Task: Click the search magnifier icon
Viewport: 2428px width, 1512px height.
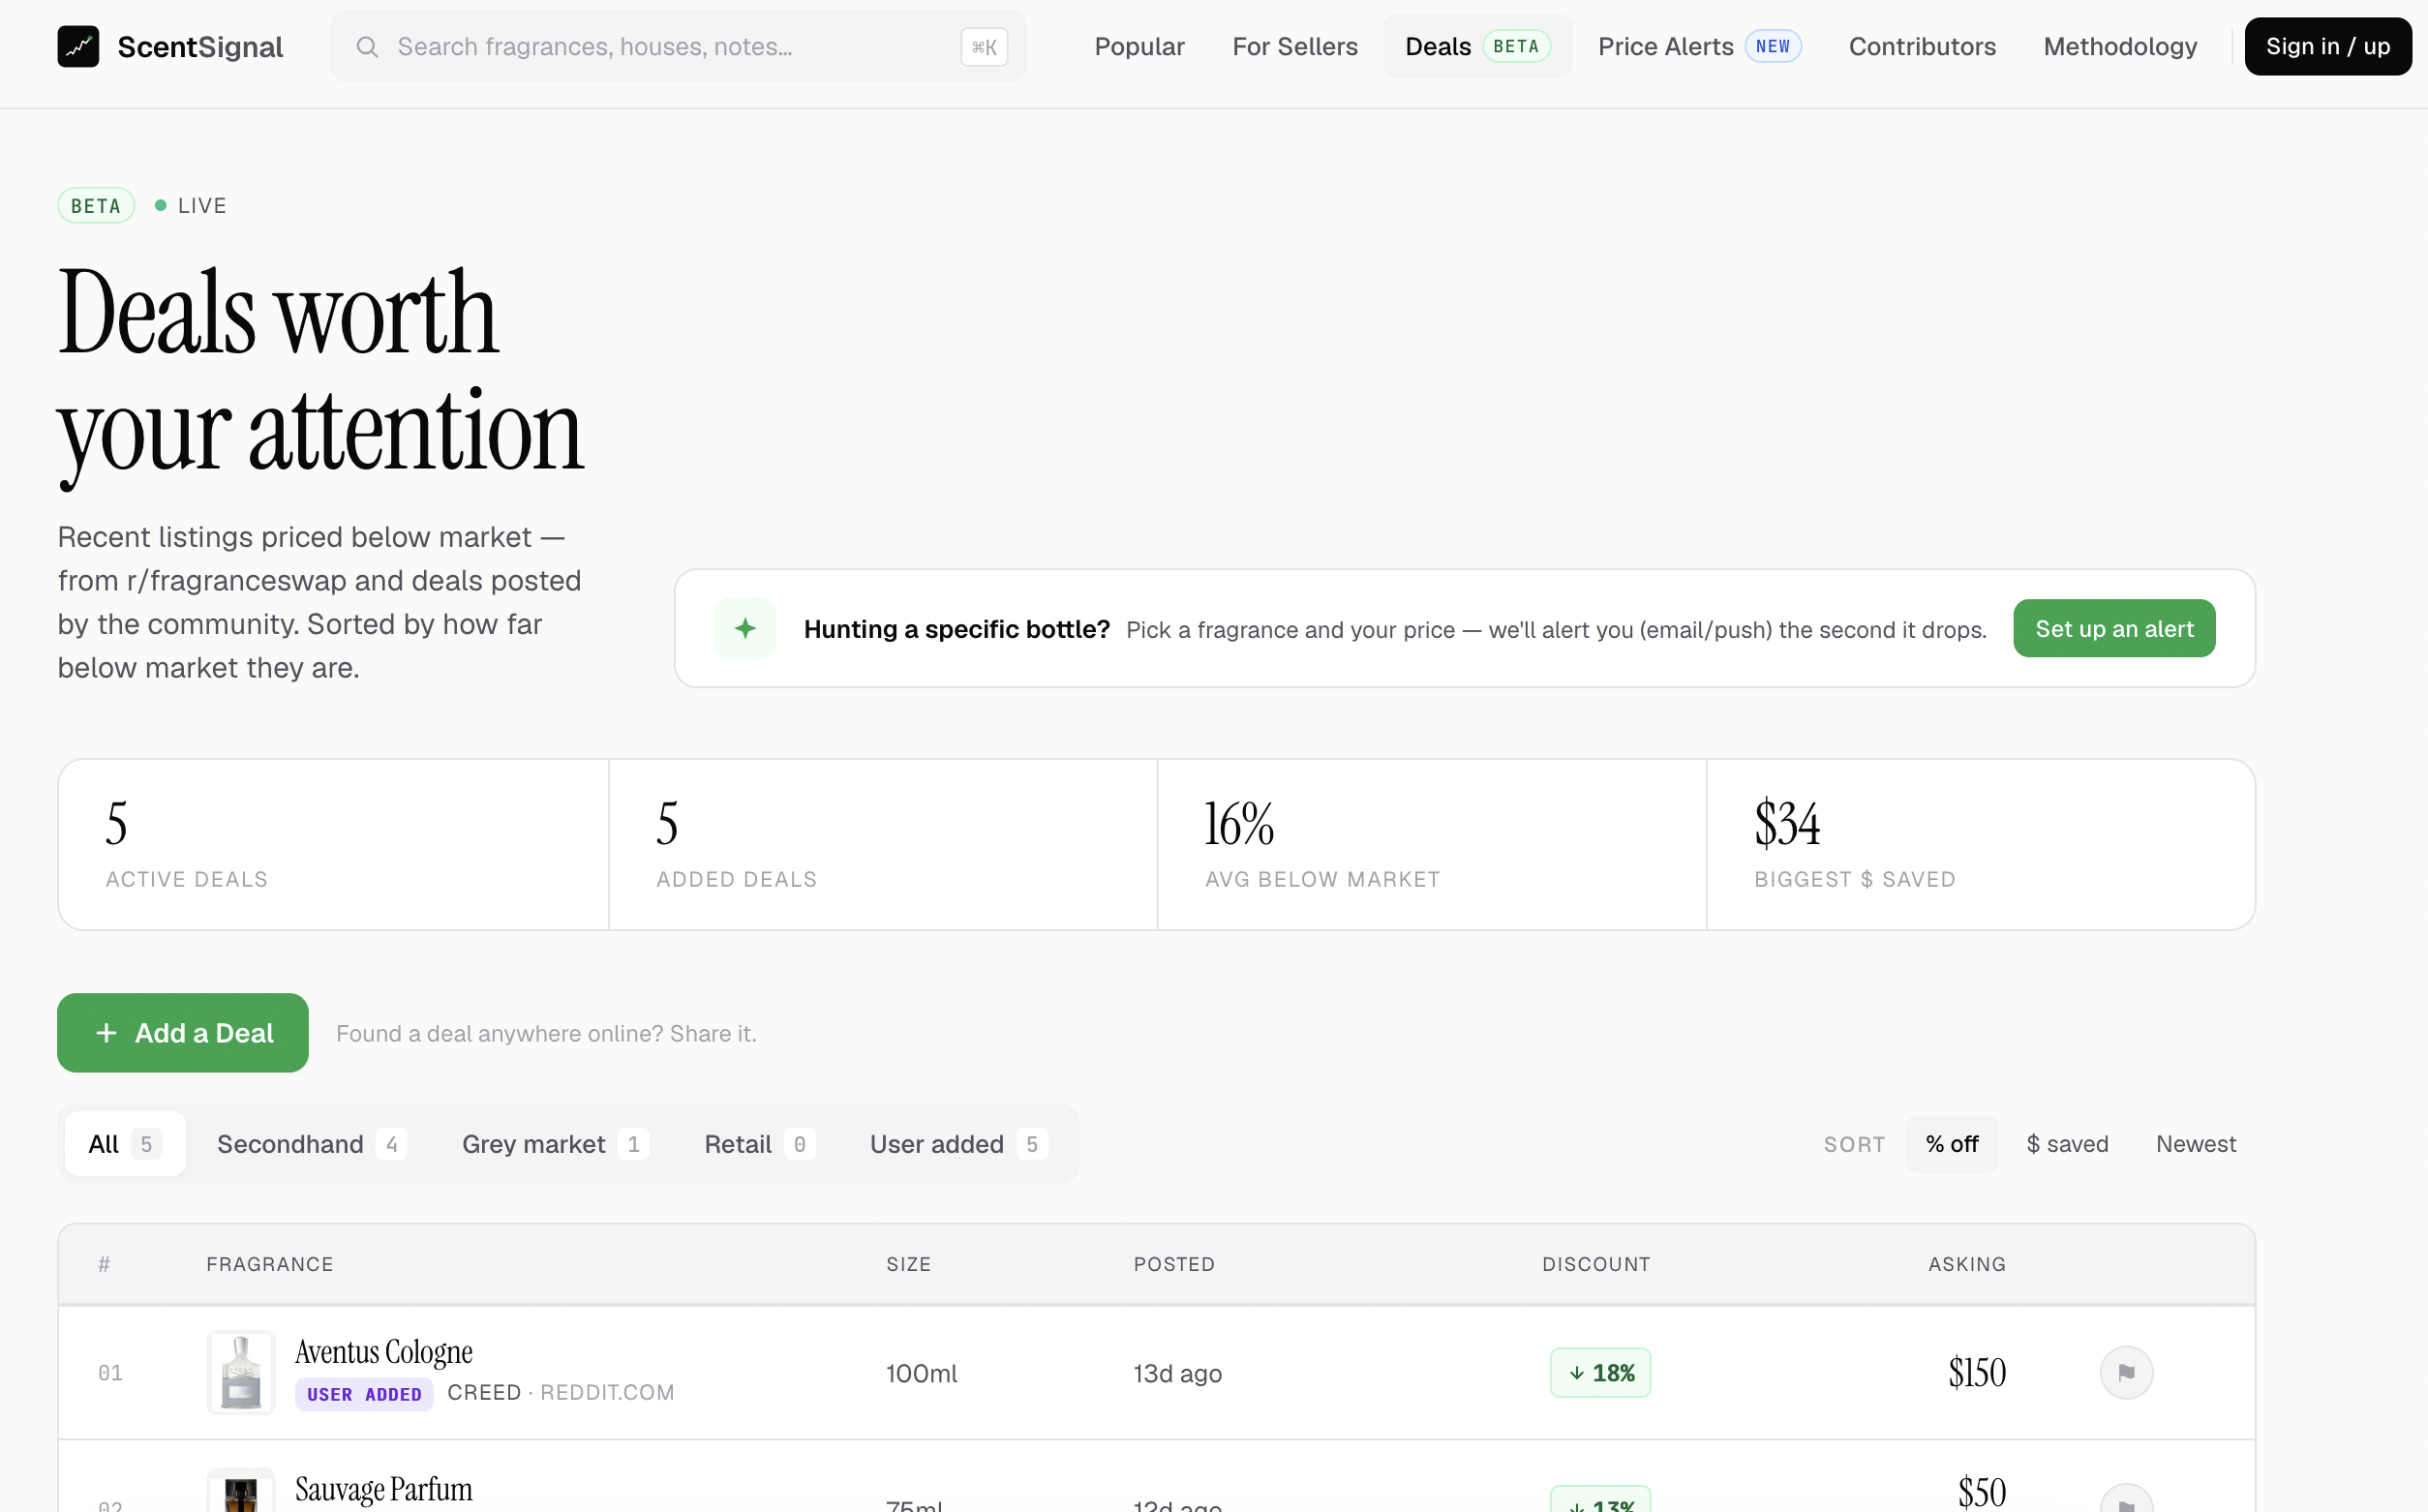Action: pyautogui.click(x=367, y=47)
